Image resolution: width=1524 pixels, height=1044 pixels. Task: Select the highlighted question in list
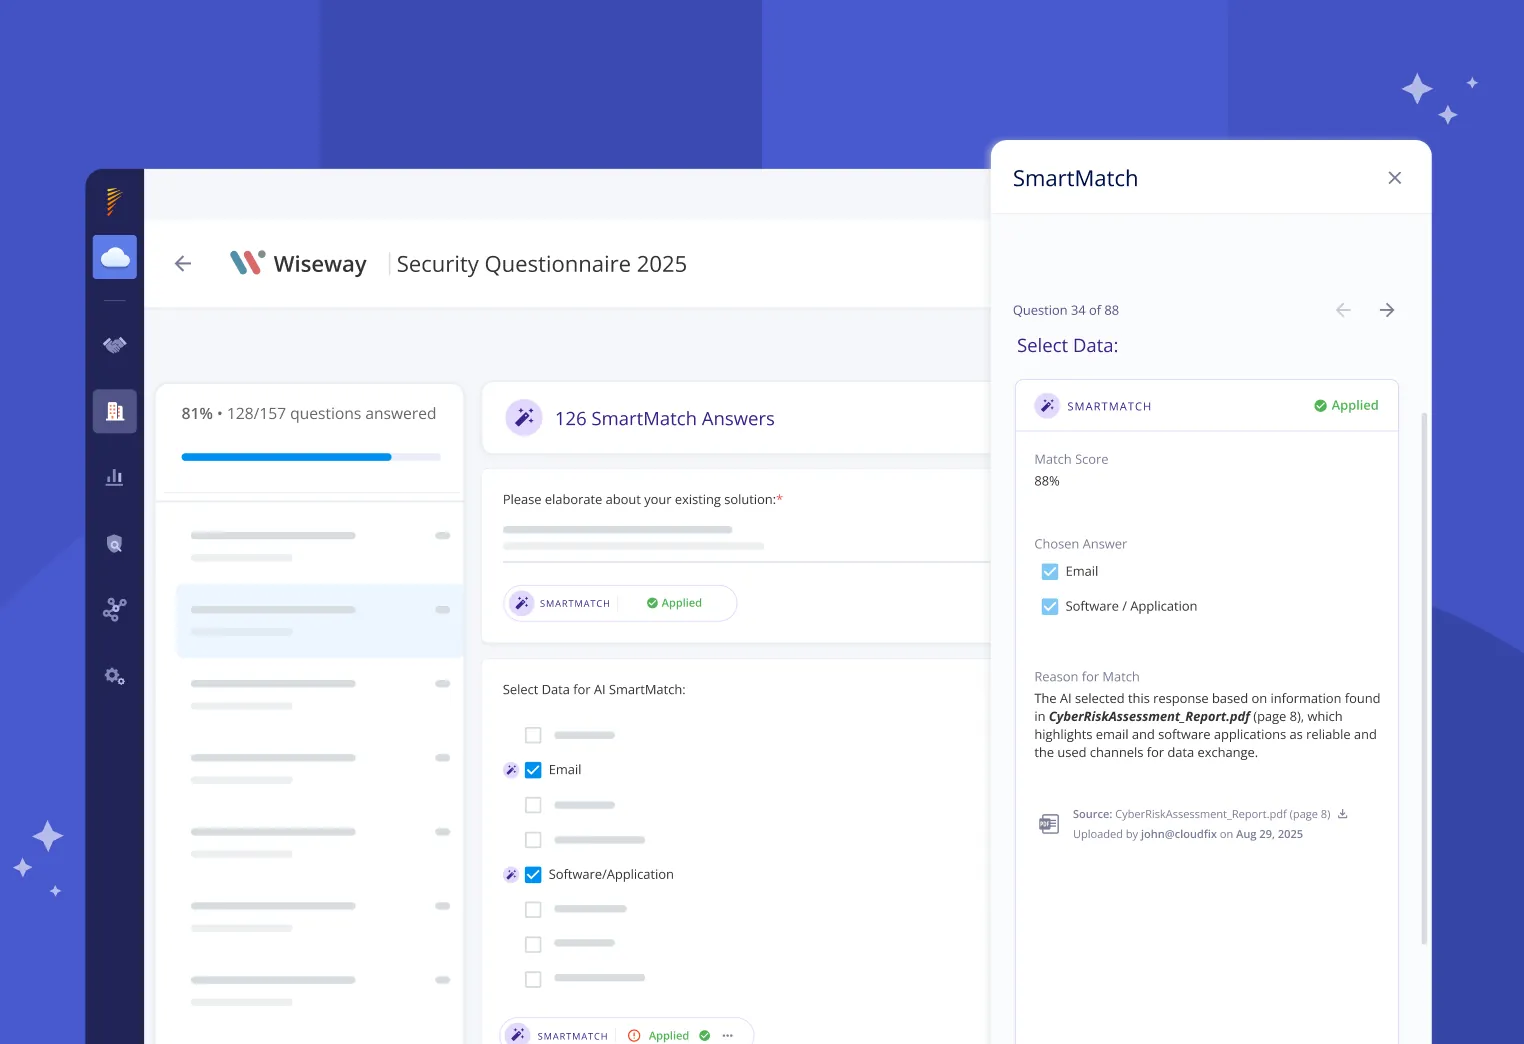(319, 620)
